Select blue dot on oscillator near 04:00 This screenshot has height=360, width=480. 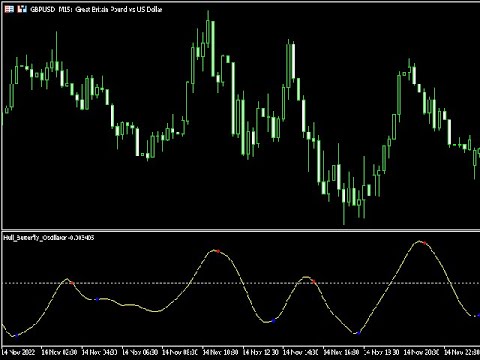(x=97, y=299)
